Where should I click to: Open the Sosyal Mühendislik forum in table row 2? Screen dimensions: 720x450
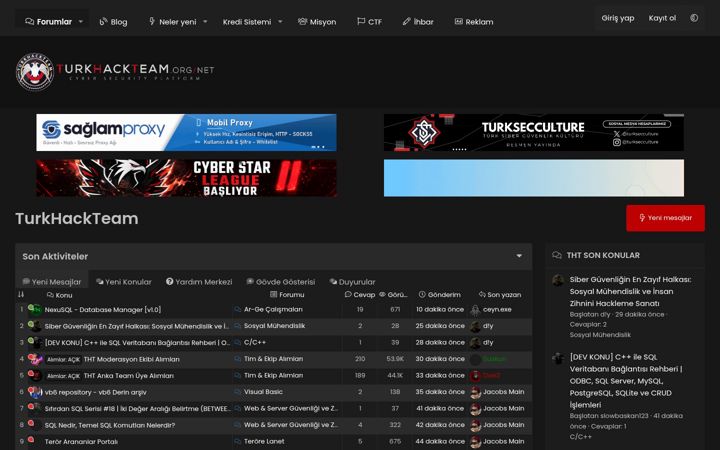tap(275, 326)
